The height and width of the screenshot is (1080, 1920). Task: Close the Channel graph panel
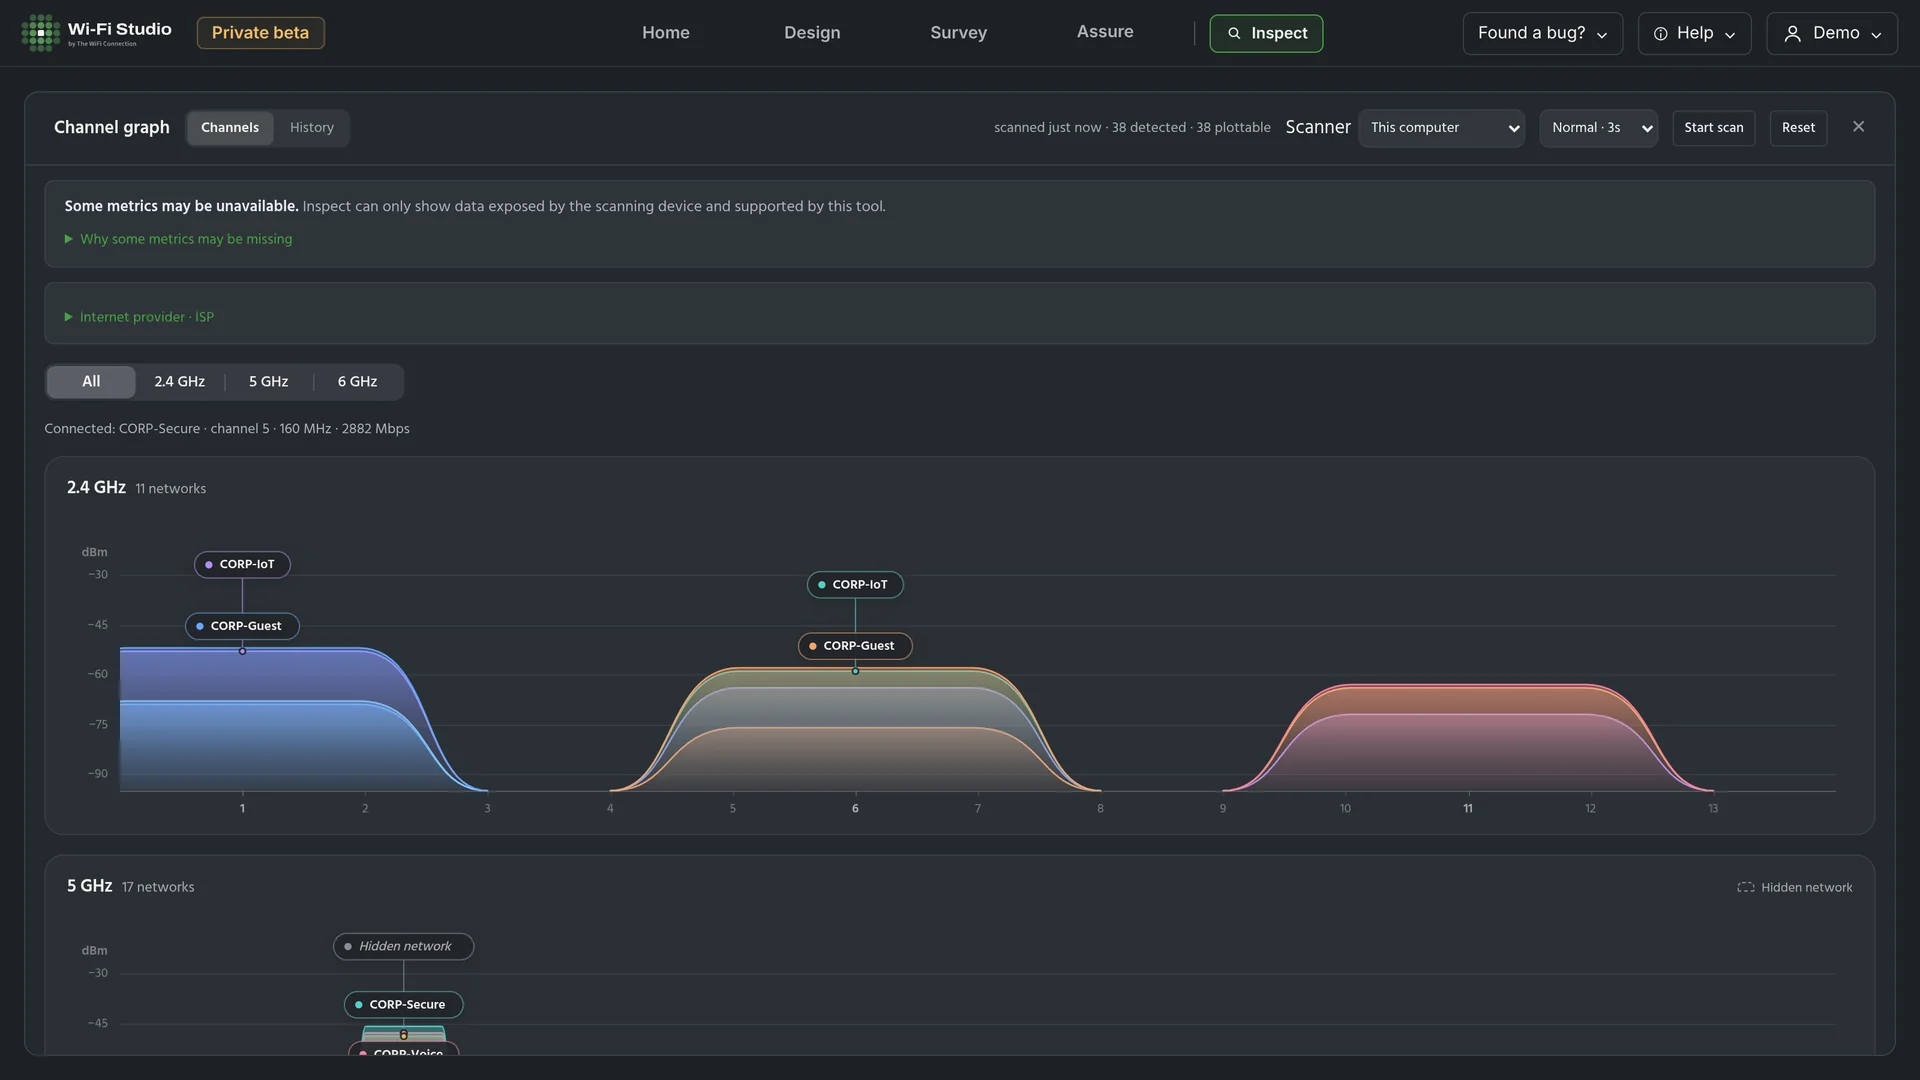pyautogui.click(x=1858, y=126)
